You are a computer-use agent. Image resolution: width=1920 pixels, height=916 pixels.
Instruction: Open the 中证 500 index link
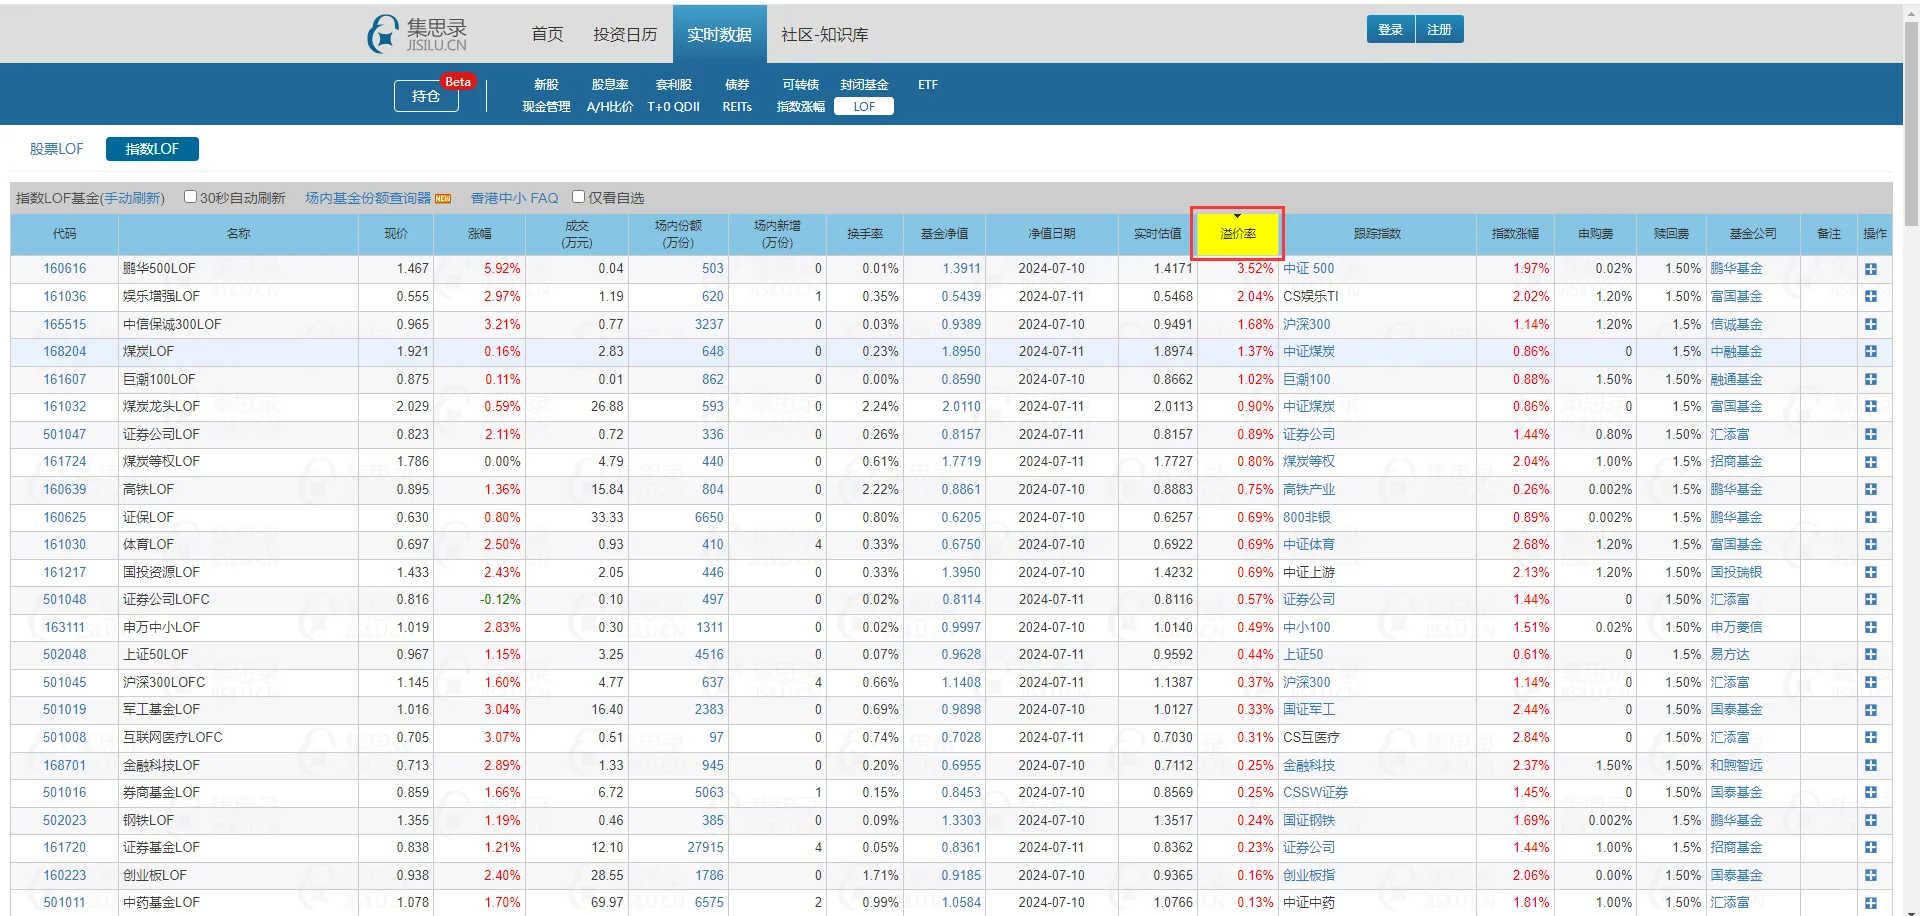[1309, 269]
